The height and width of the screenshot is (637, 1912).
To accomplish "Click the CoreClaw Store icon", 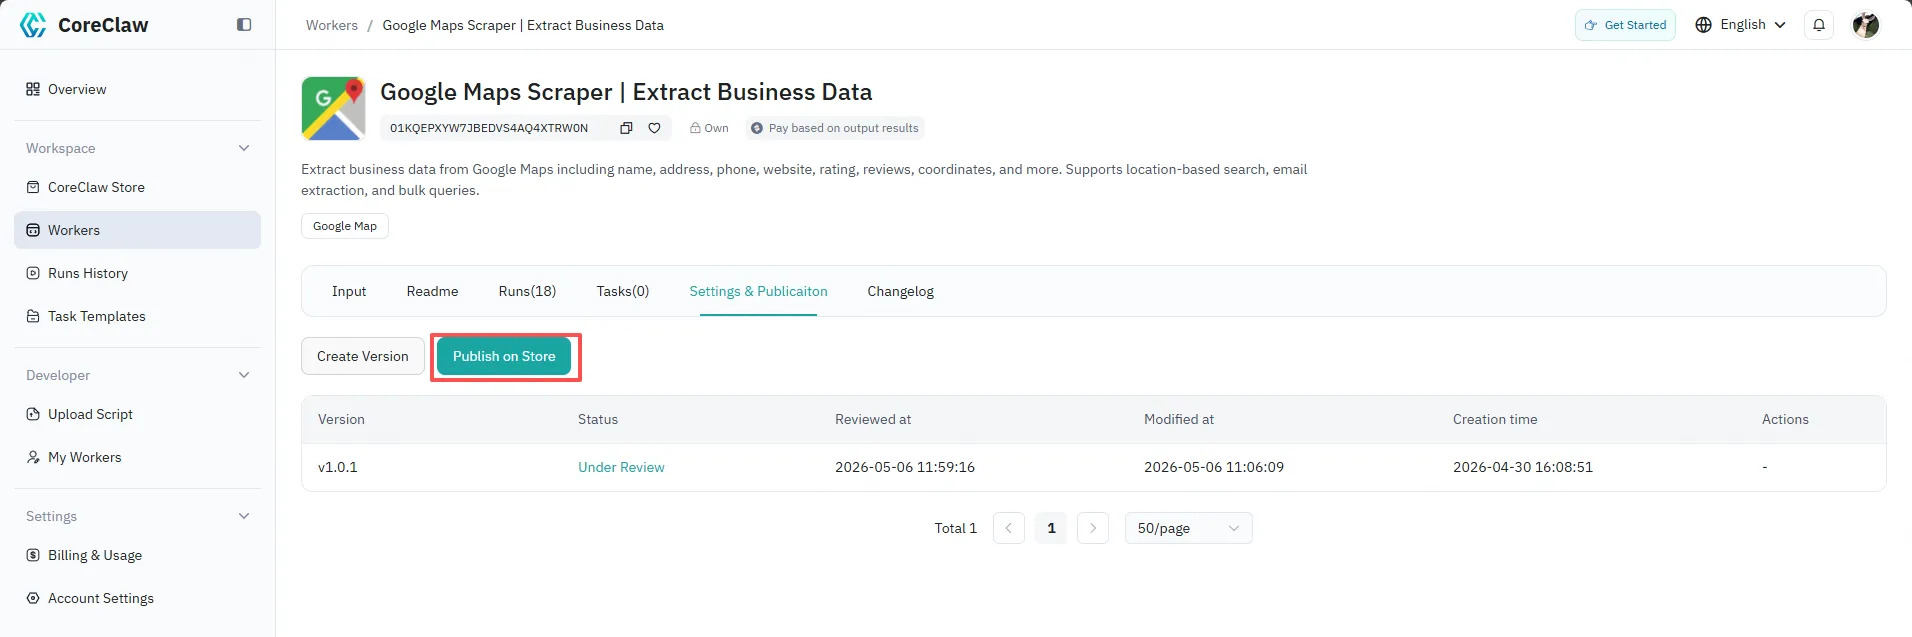I will coord(33,187).
